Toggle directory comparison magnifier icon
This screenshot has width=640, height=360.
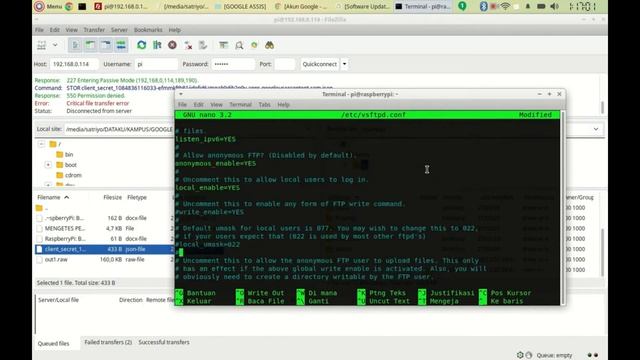(x=239, y=45)
